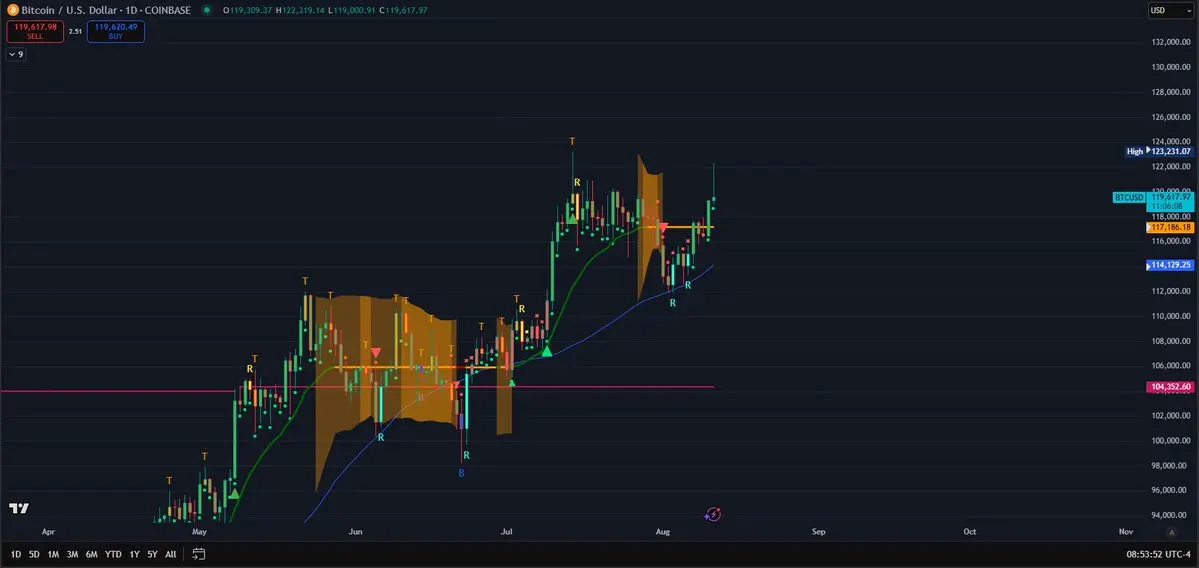
Task: Click the 132,000.00 price axis label
Action: point(1171,42)
